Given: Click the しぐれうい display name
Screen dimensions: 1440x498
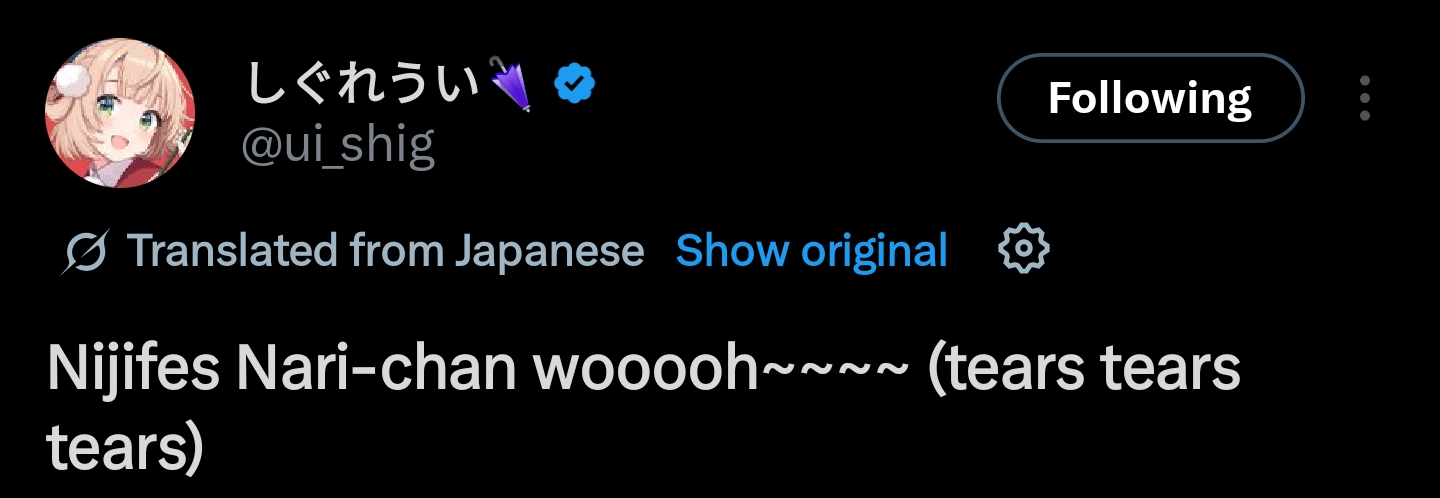Looking at the screenshot, I should click(x=364, y=85).
